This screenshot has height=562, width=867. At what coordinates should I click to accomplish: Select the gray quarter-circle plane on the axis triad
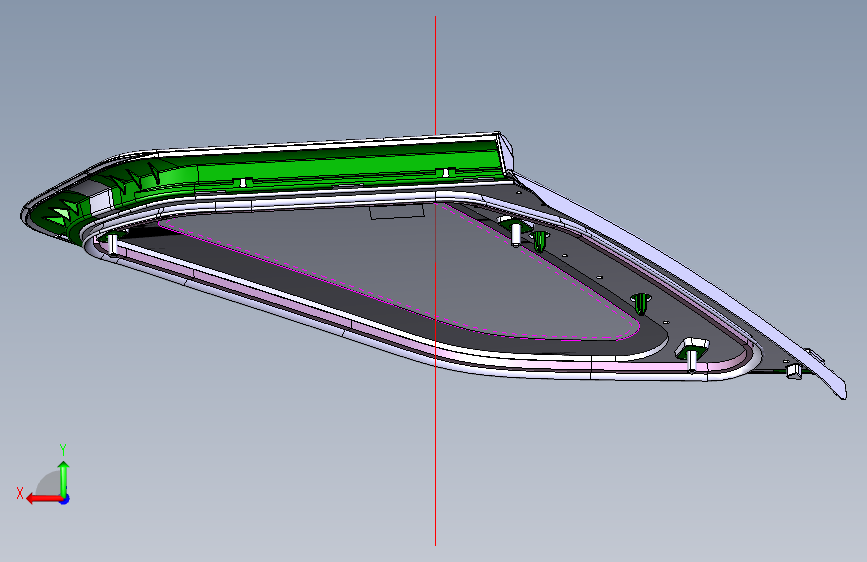pos(49,483)
